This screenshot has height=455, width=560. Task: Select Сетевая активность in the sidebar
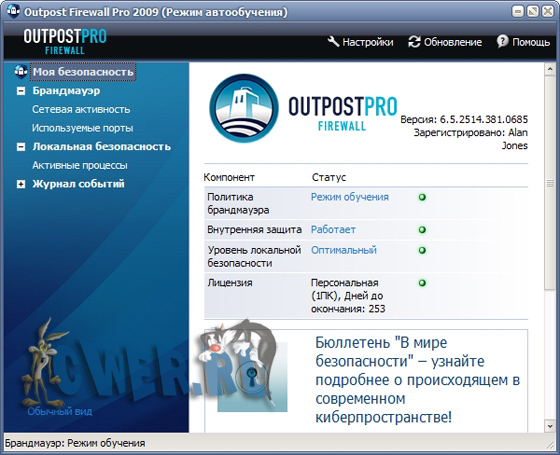(81, 109)
